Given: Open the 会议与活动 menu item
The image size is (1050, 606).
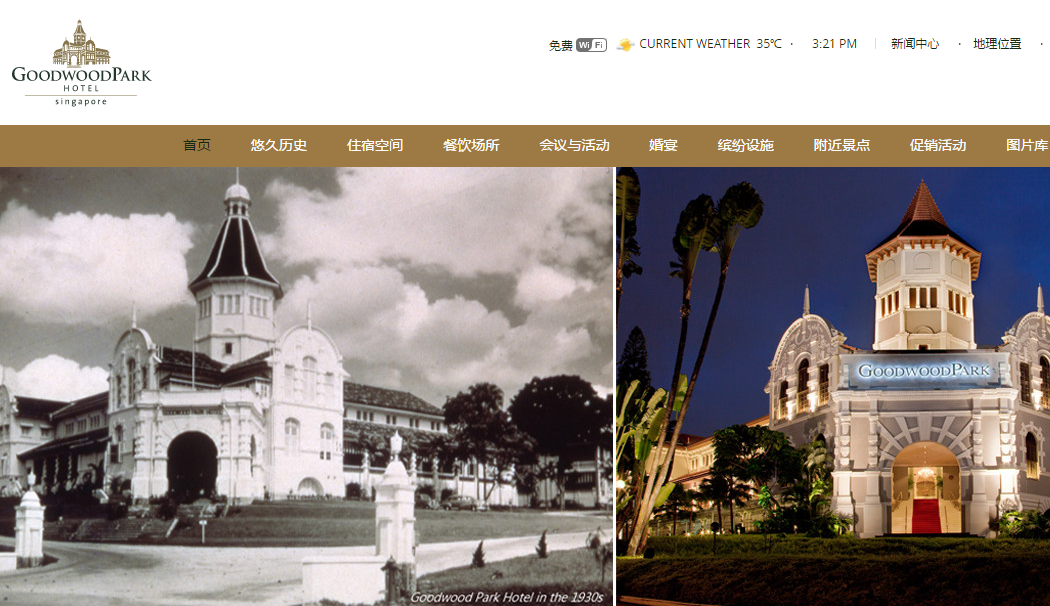Looking at the screenshot, I should coord(575,145).
